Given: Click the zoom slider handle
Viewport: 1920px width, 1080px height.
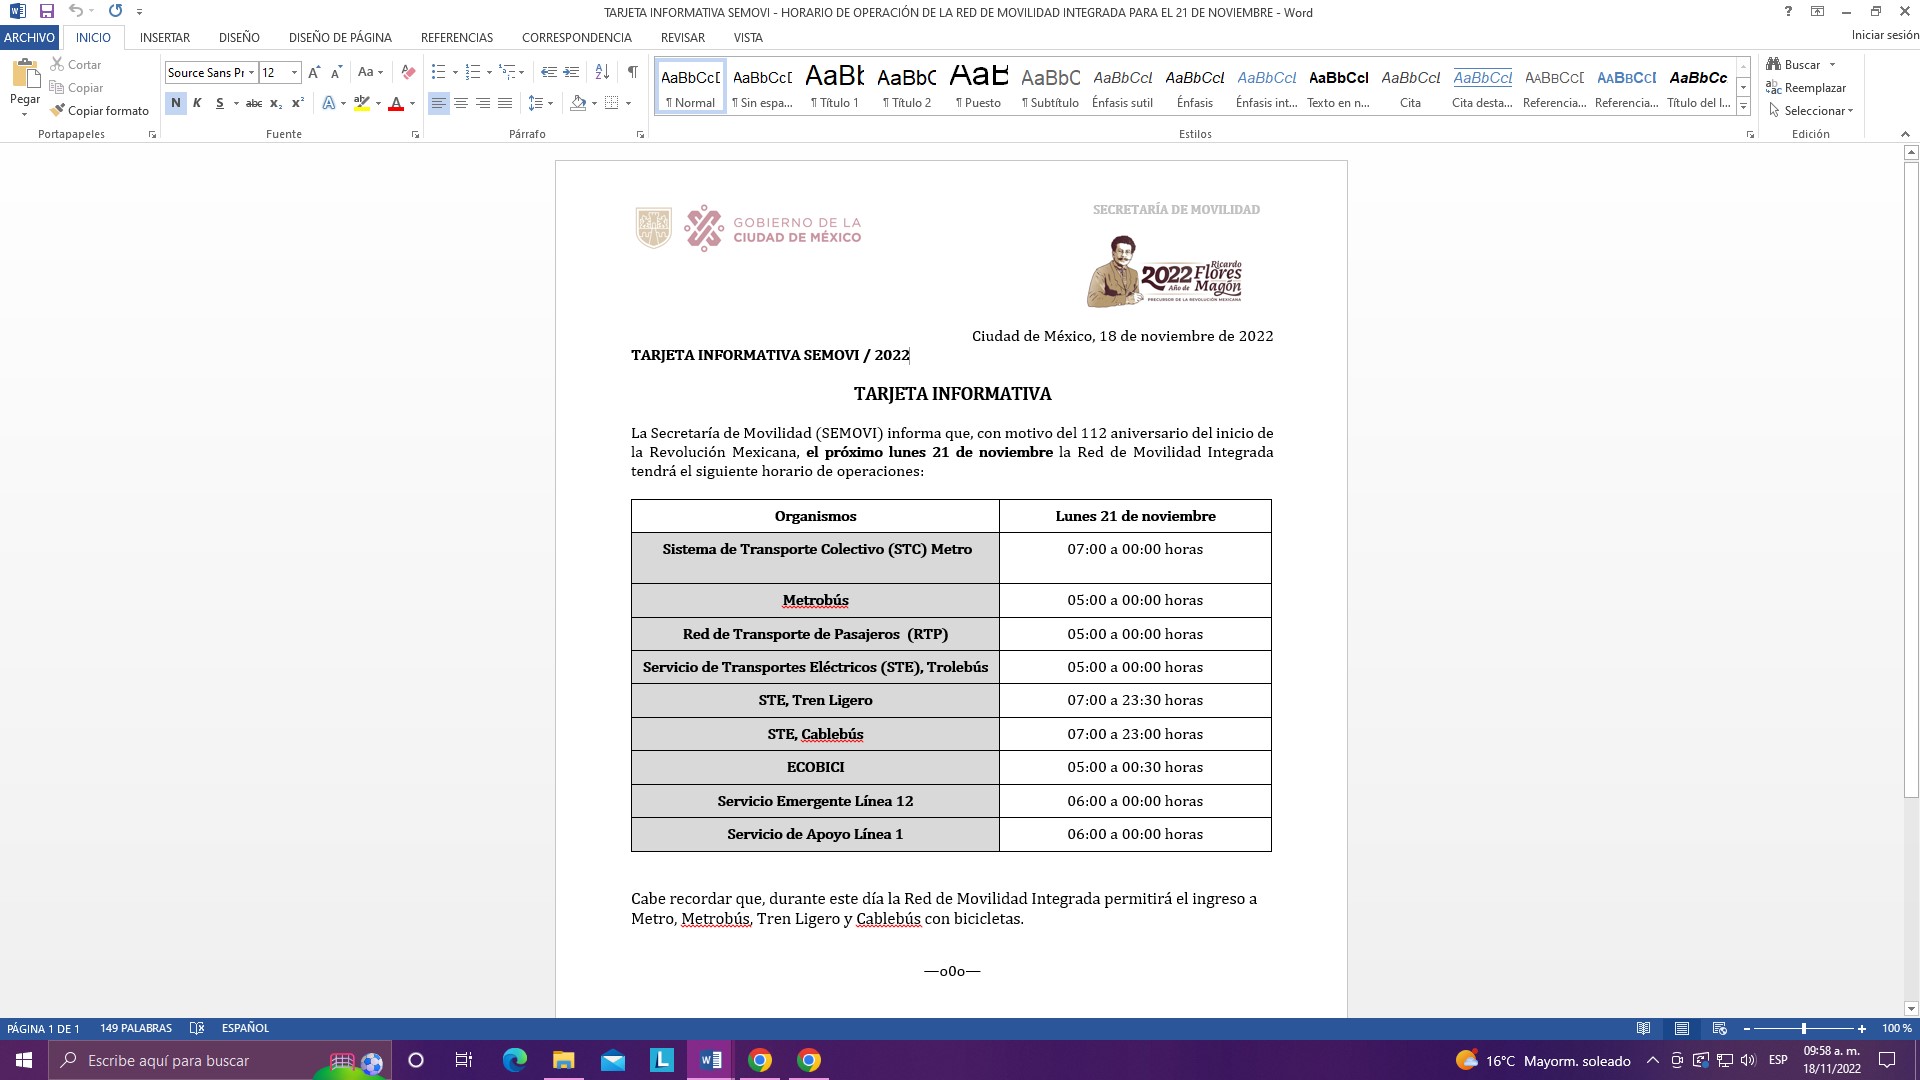Looking at the screenshot, I should pos(1804,1028).
